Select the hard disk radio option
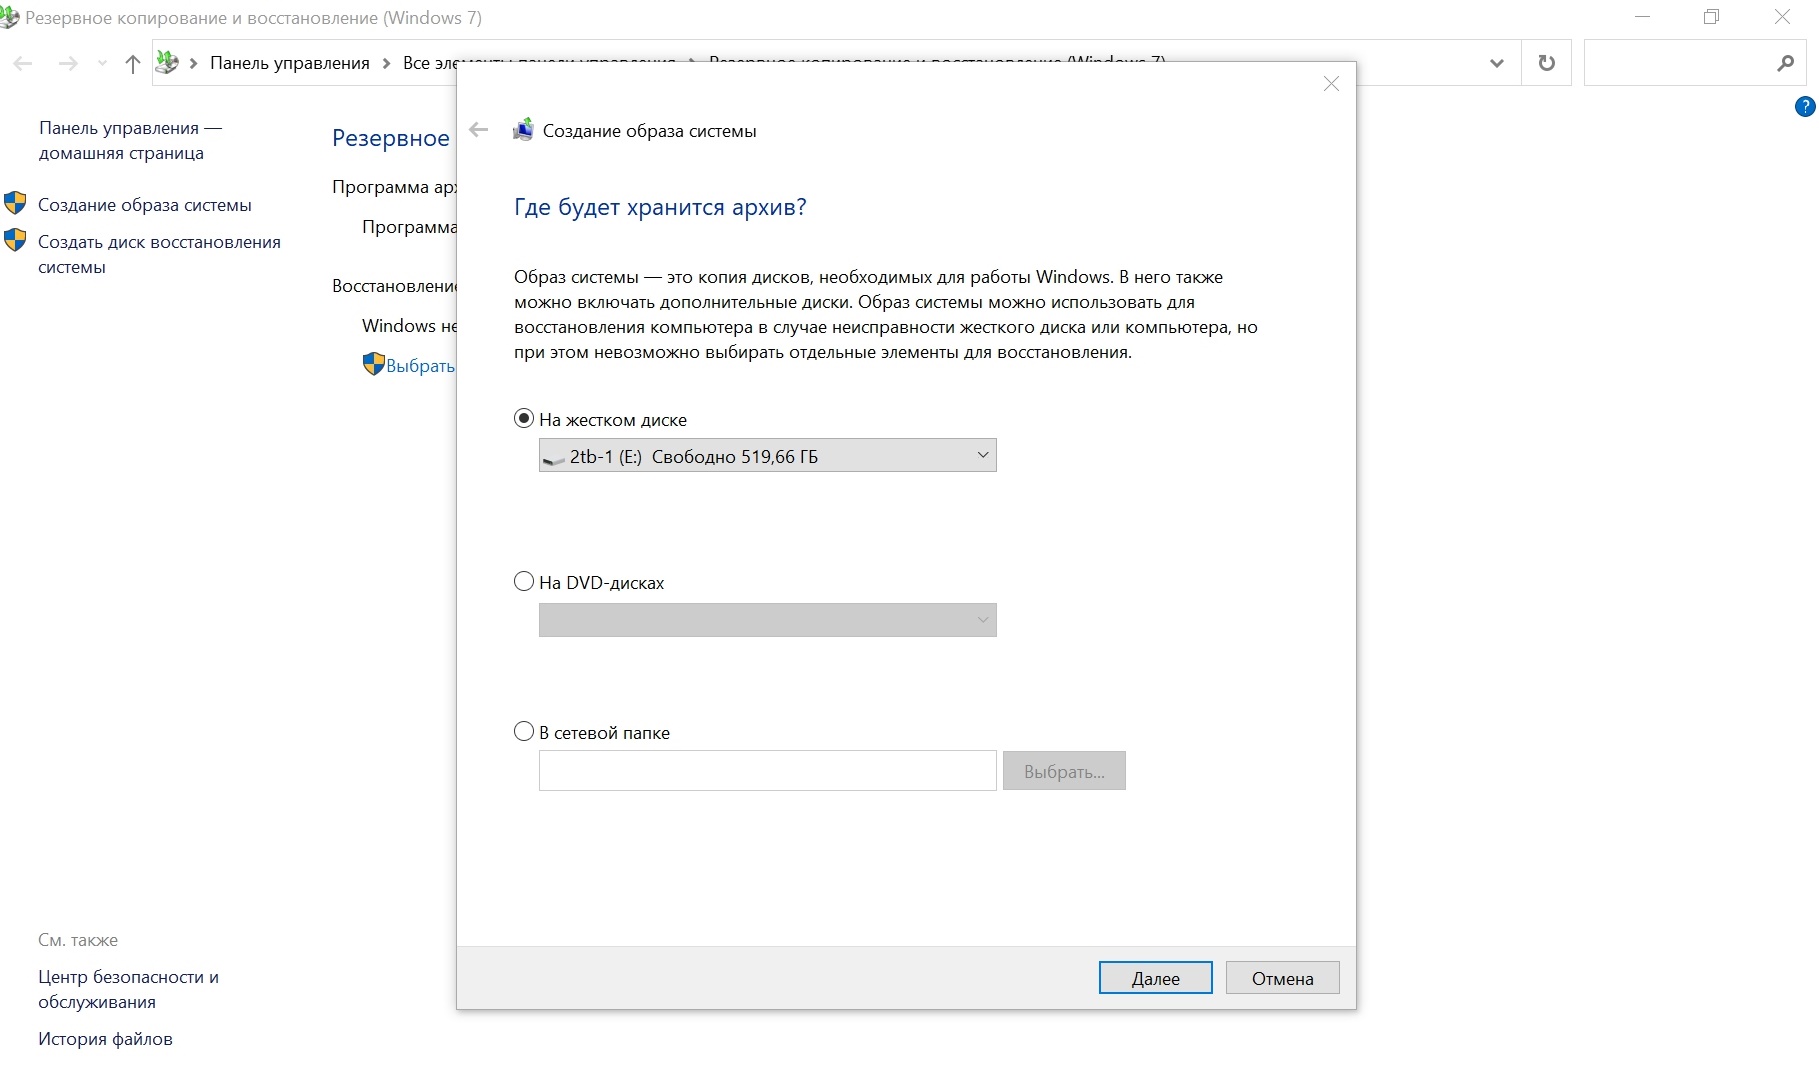 click(x=523, y=419)
